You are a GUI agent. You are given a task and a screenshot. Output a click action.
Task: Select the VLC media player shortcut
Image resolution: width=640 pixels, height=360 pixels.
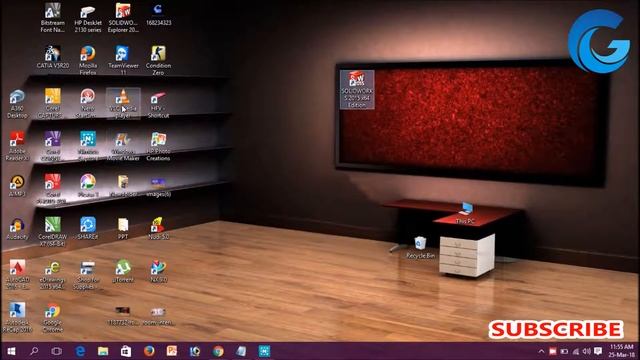click(123, 104)
